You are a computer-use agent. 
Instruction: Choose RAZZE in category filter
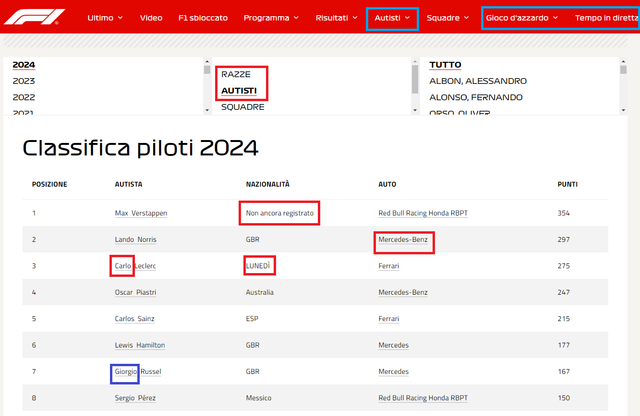point(236,74)
